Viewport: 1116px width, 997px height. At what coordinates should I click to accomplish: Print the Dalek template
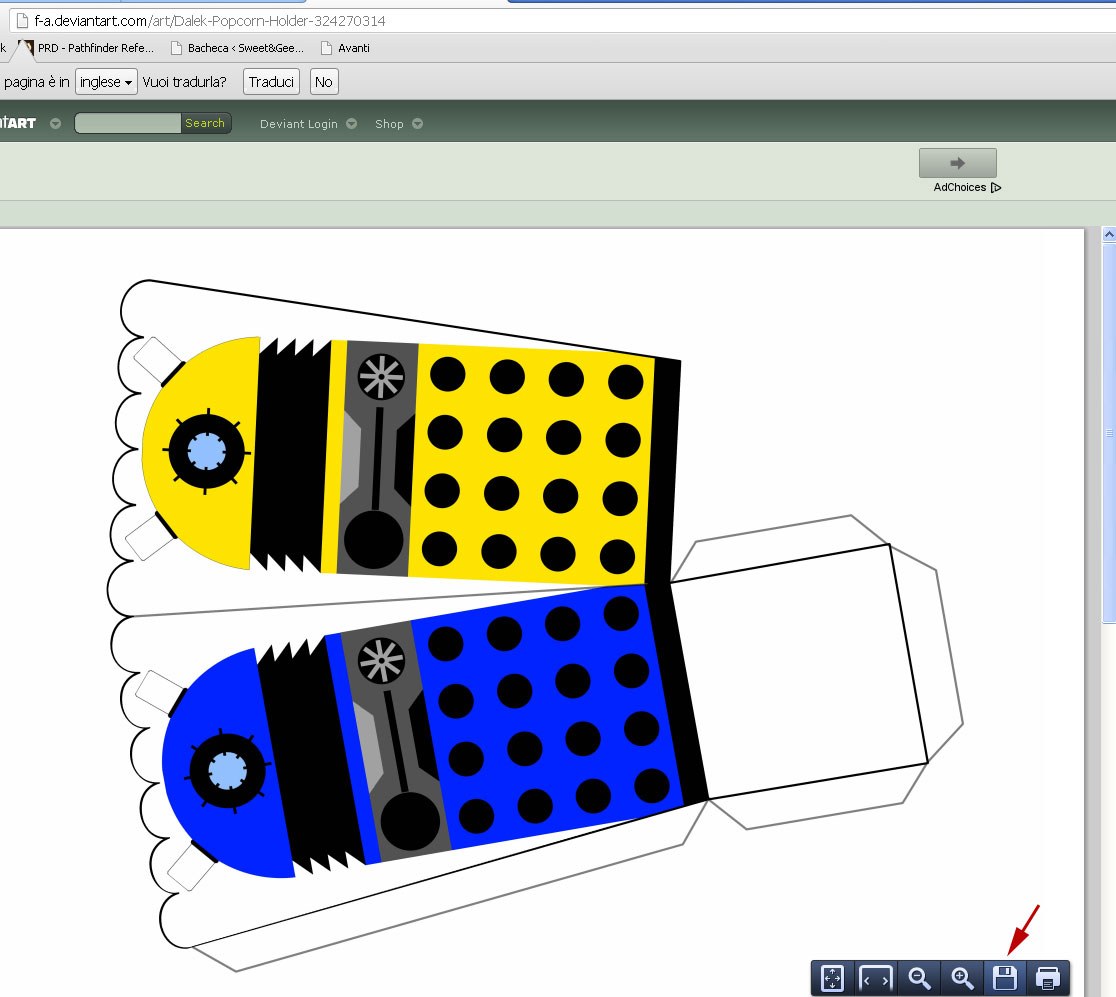coord(1048,979)
